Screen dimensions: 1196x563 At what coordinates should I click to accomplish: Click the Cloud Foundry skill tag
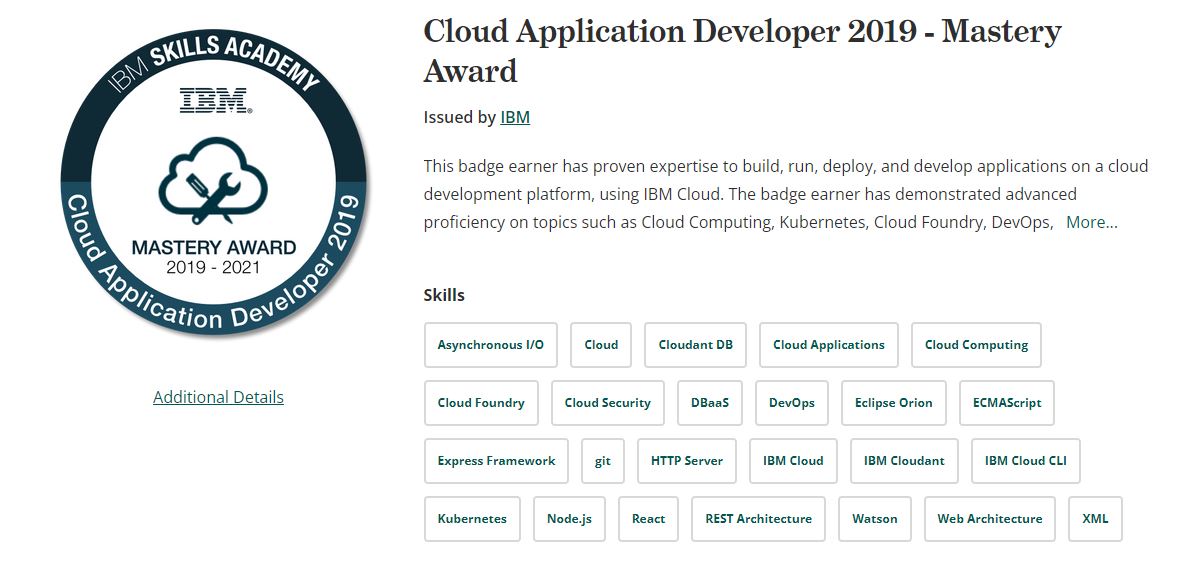[x=481, y=403]
